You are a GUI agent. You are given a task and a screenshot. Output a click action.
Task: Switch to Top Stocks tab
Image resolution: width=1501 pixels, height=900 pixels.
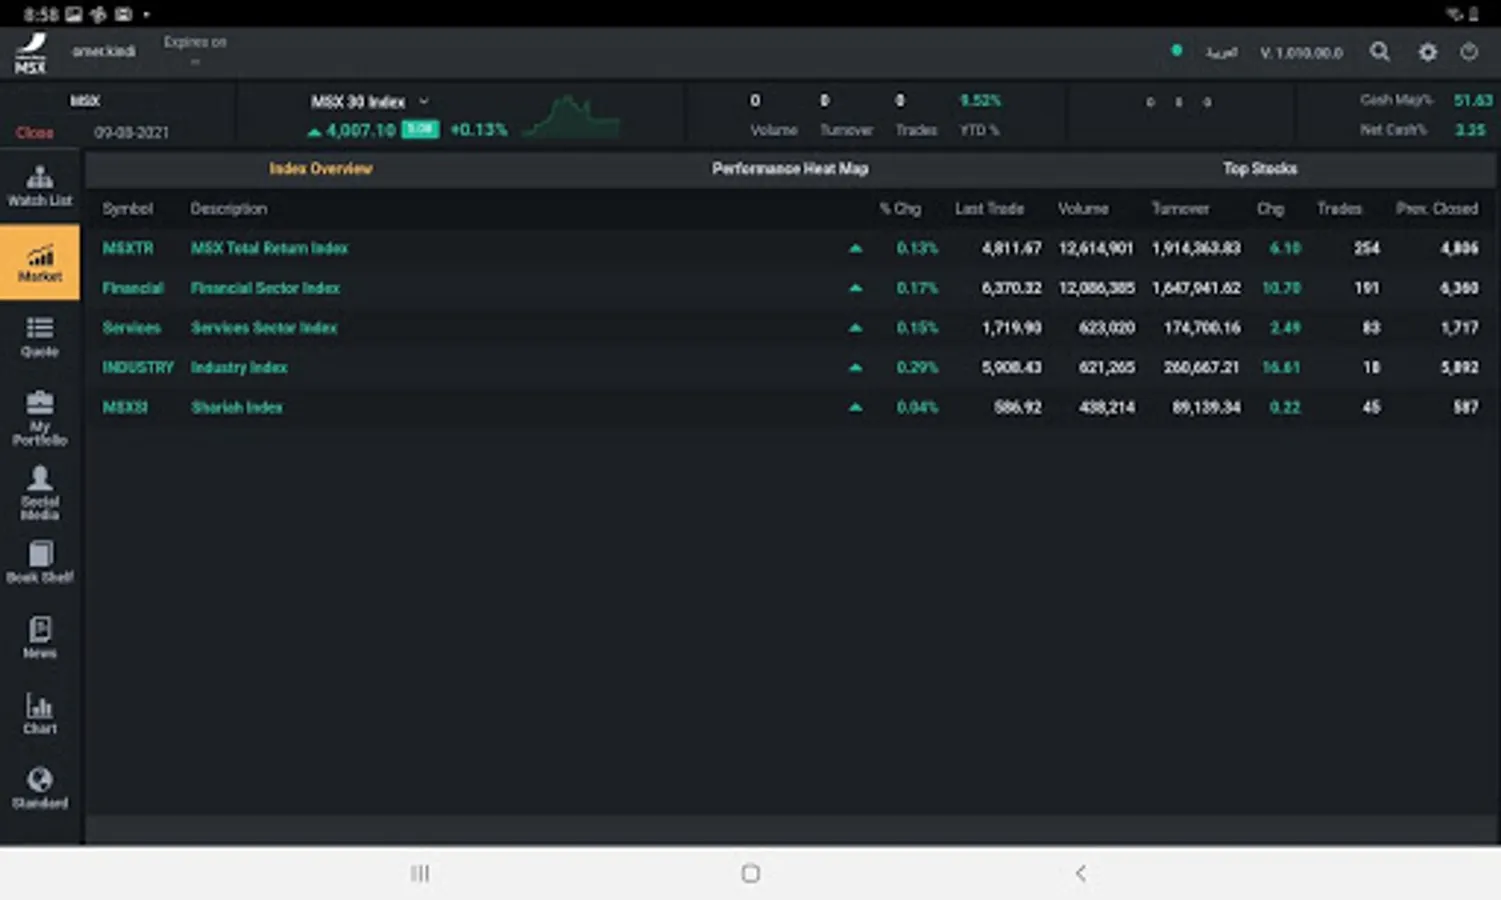pos(1260,169)
